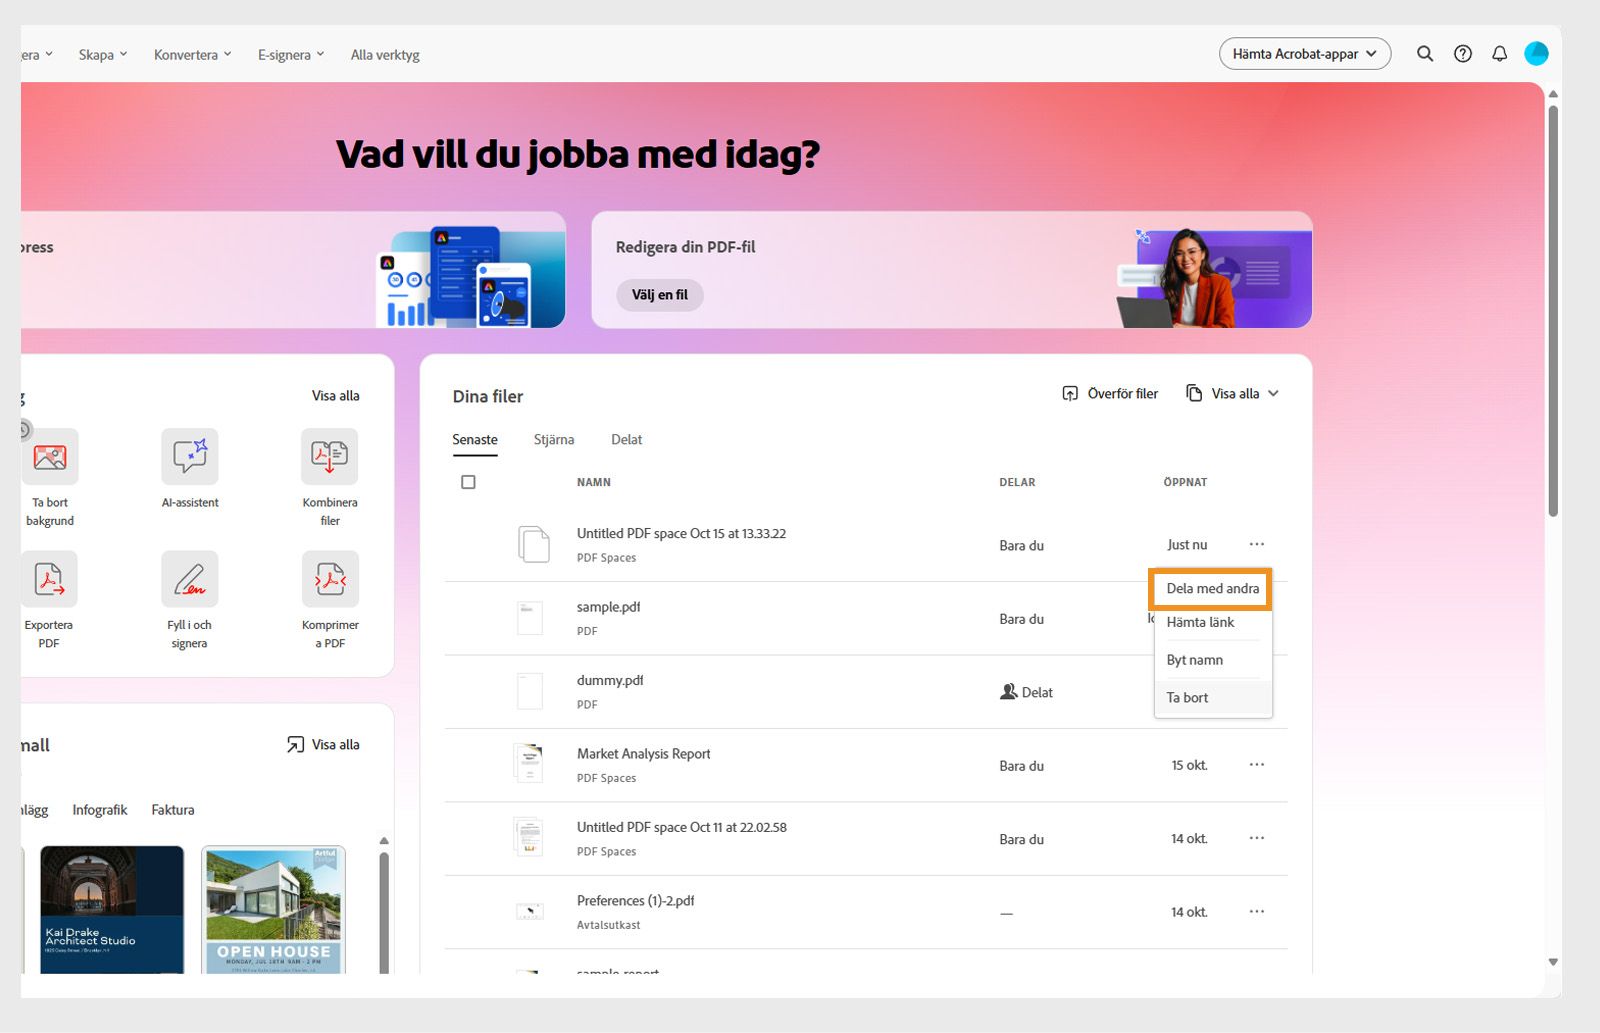The image size is (1600, 1033).
Task: Click the help question mark icon
Action: [x=1462, y=54]
